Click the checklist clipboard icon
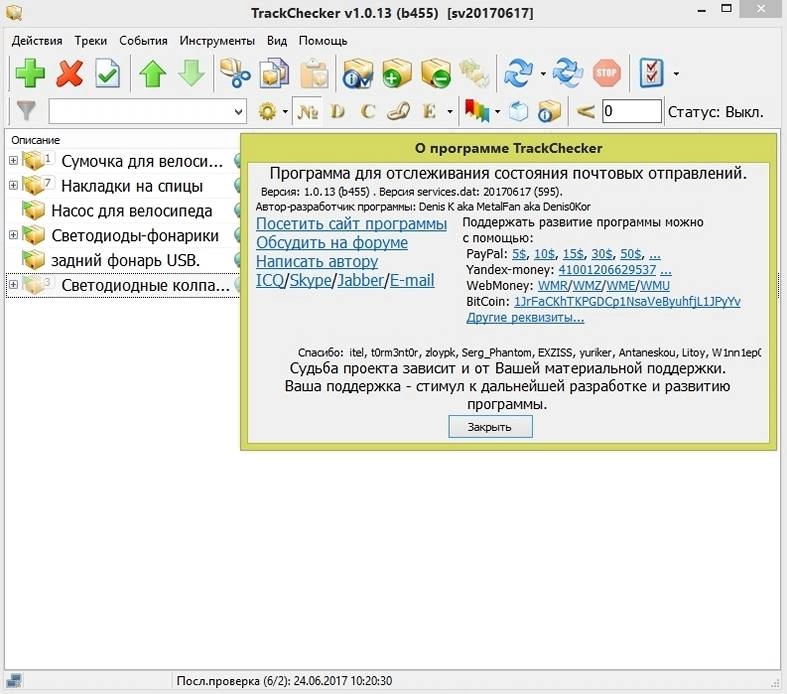787x694 pixels. pyautogui.click(x=651, y=74)
